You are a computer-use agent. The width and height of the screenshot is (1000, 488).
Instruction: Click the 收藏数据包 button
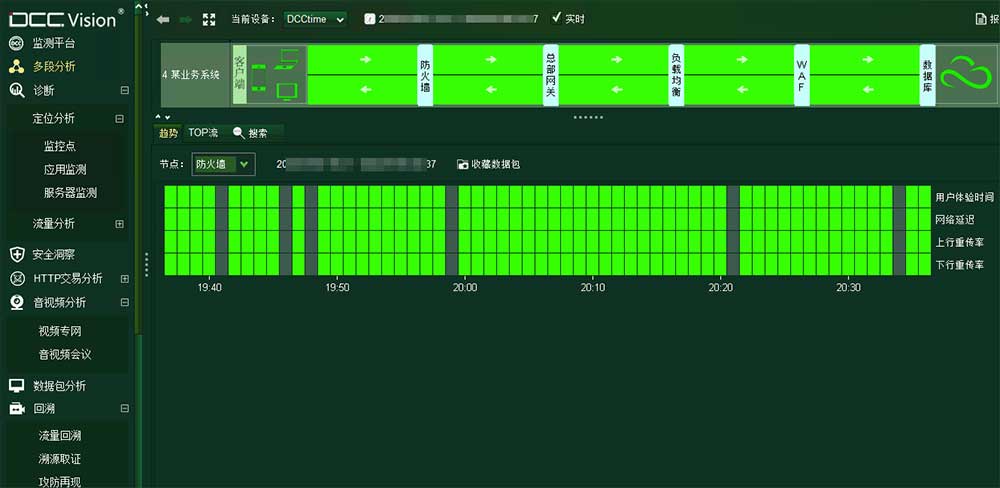[489, 164]
